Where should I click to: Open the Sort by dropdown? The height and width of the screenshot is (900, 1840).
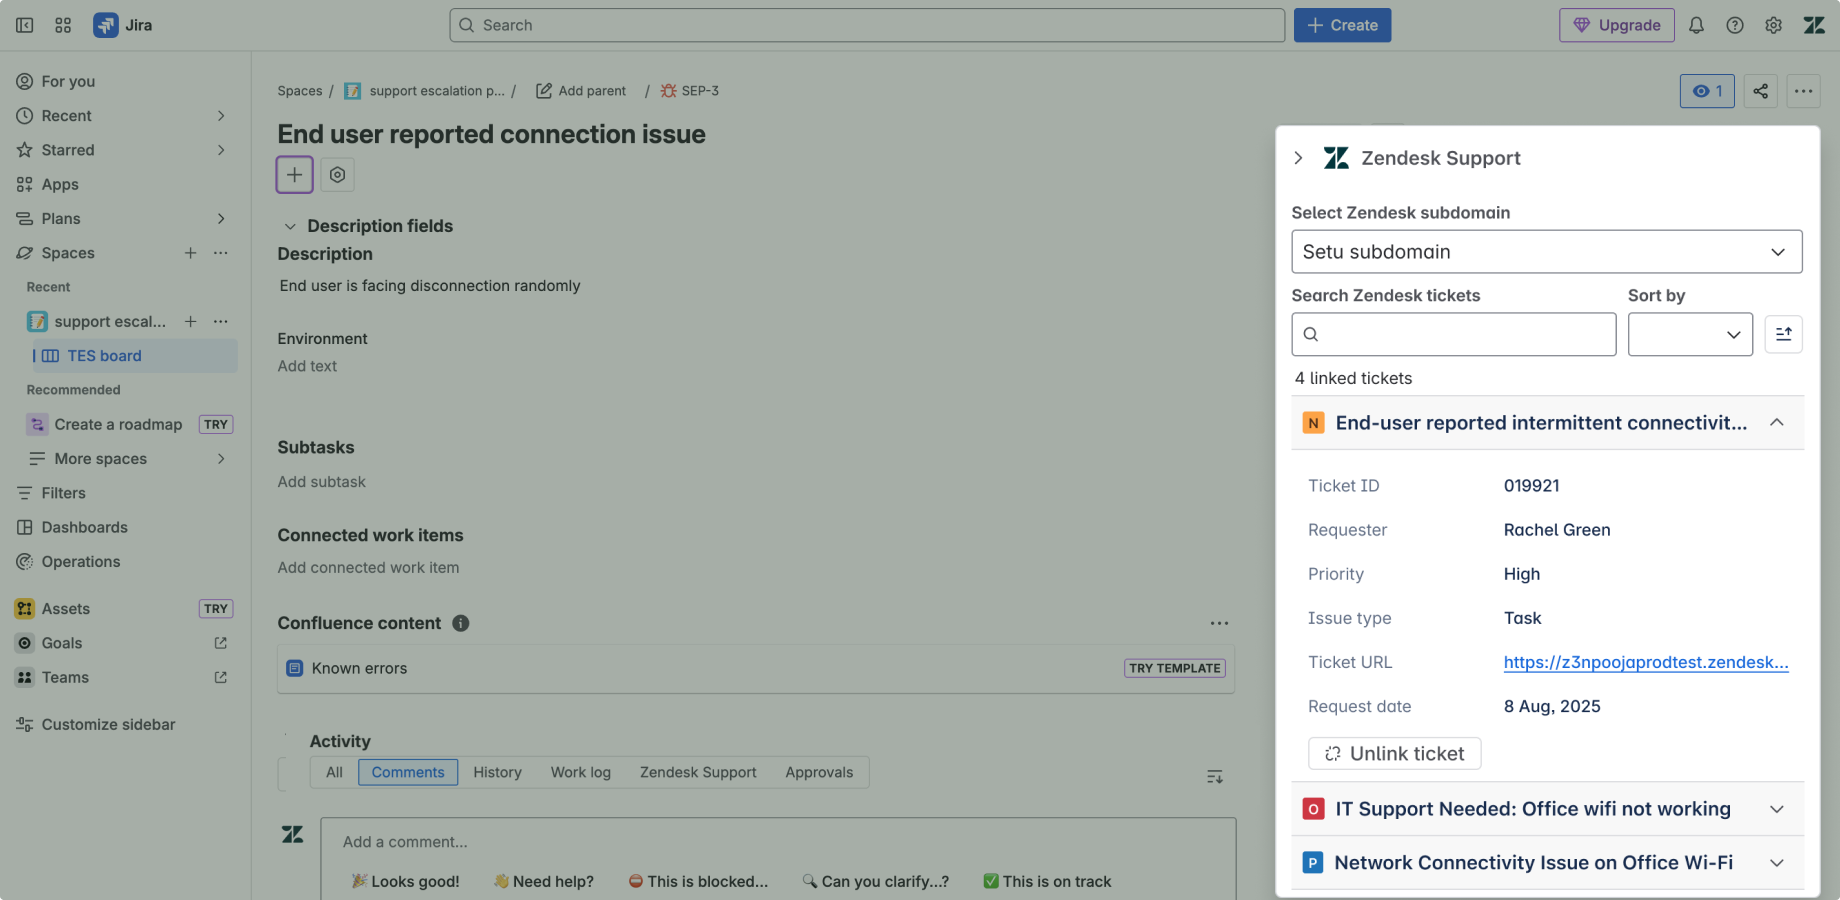[1690, 334]
